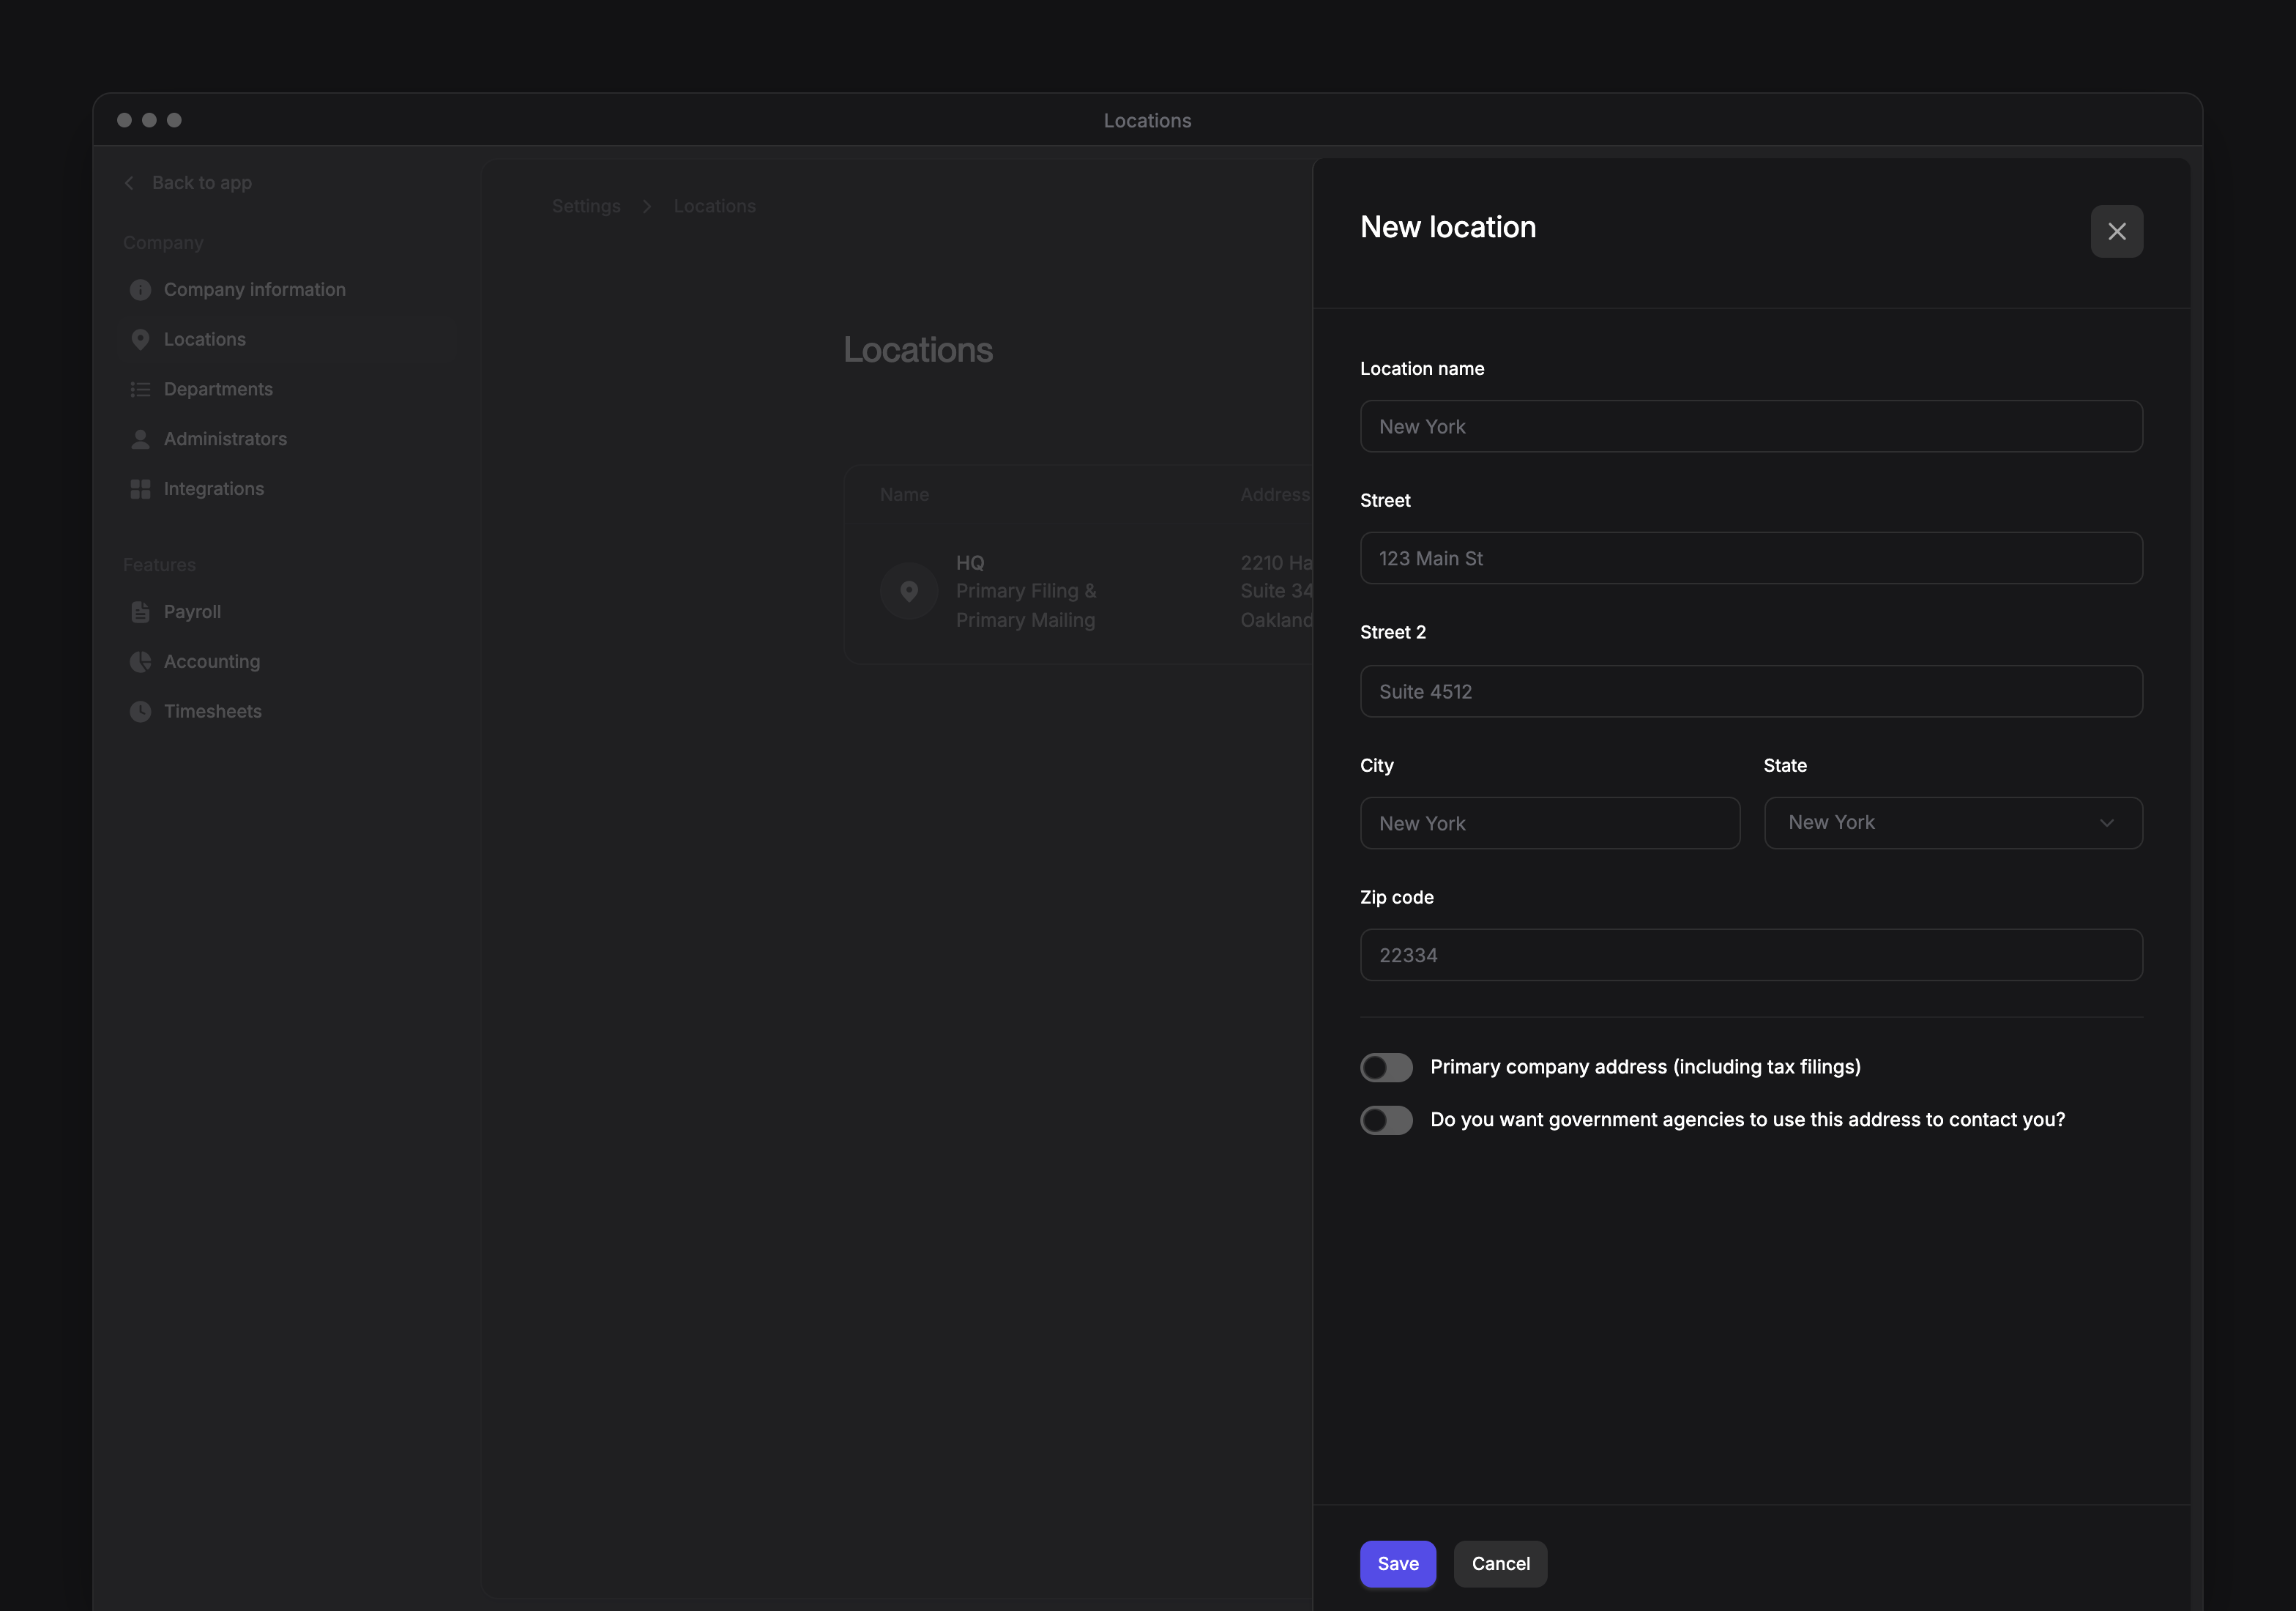2296x1611 pixels.
Task: Click the Locations pin icon in sidebar
Action: 140,340
